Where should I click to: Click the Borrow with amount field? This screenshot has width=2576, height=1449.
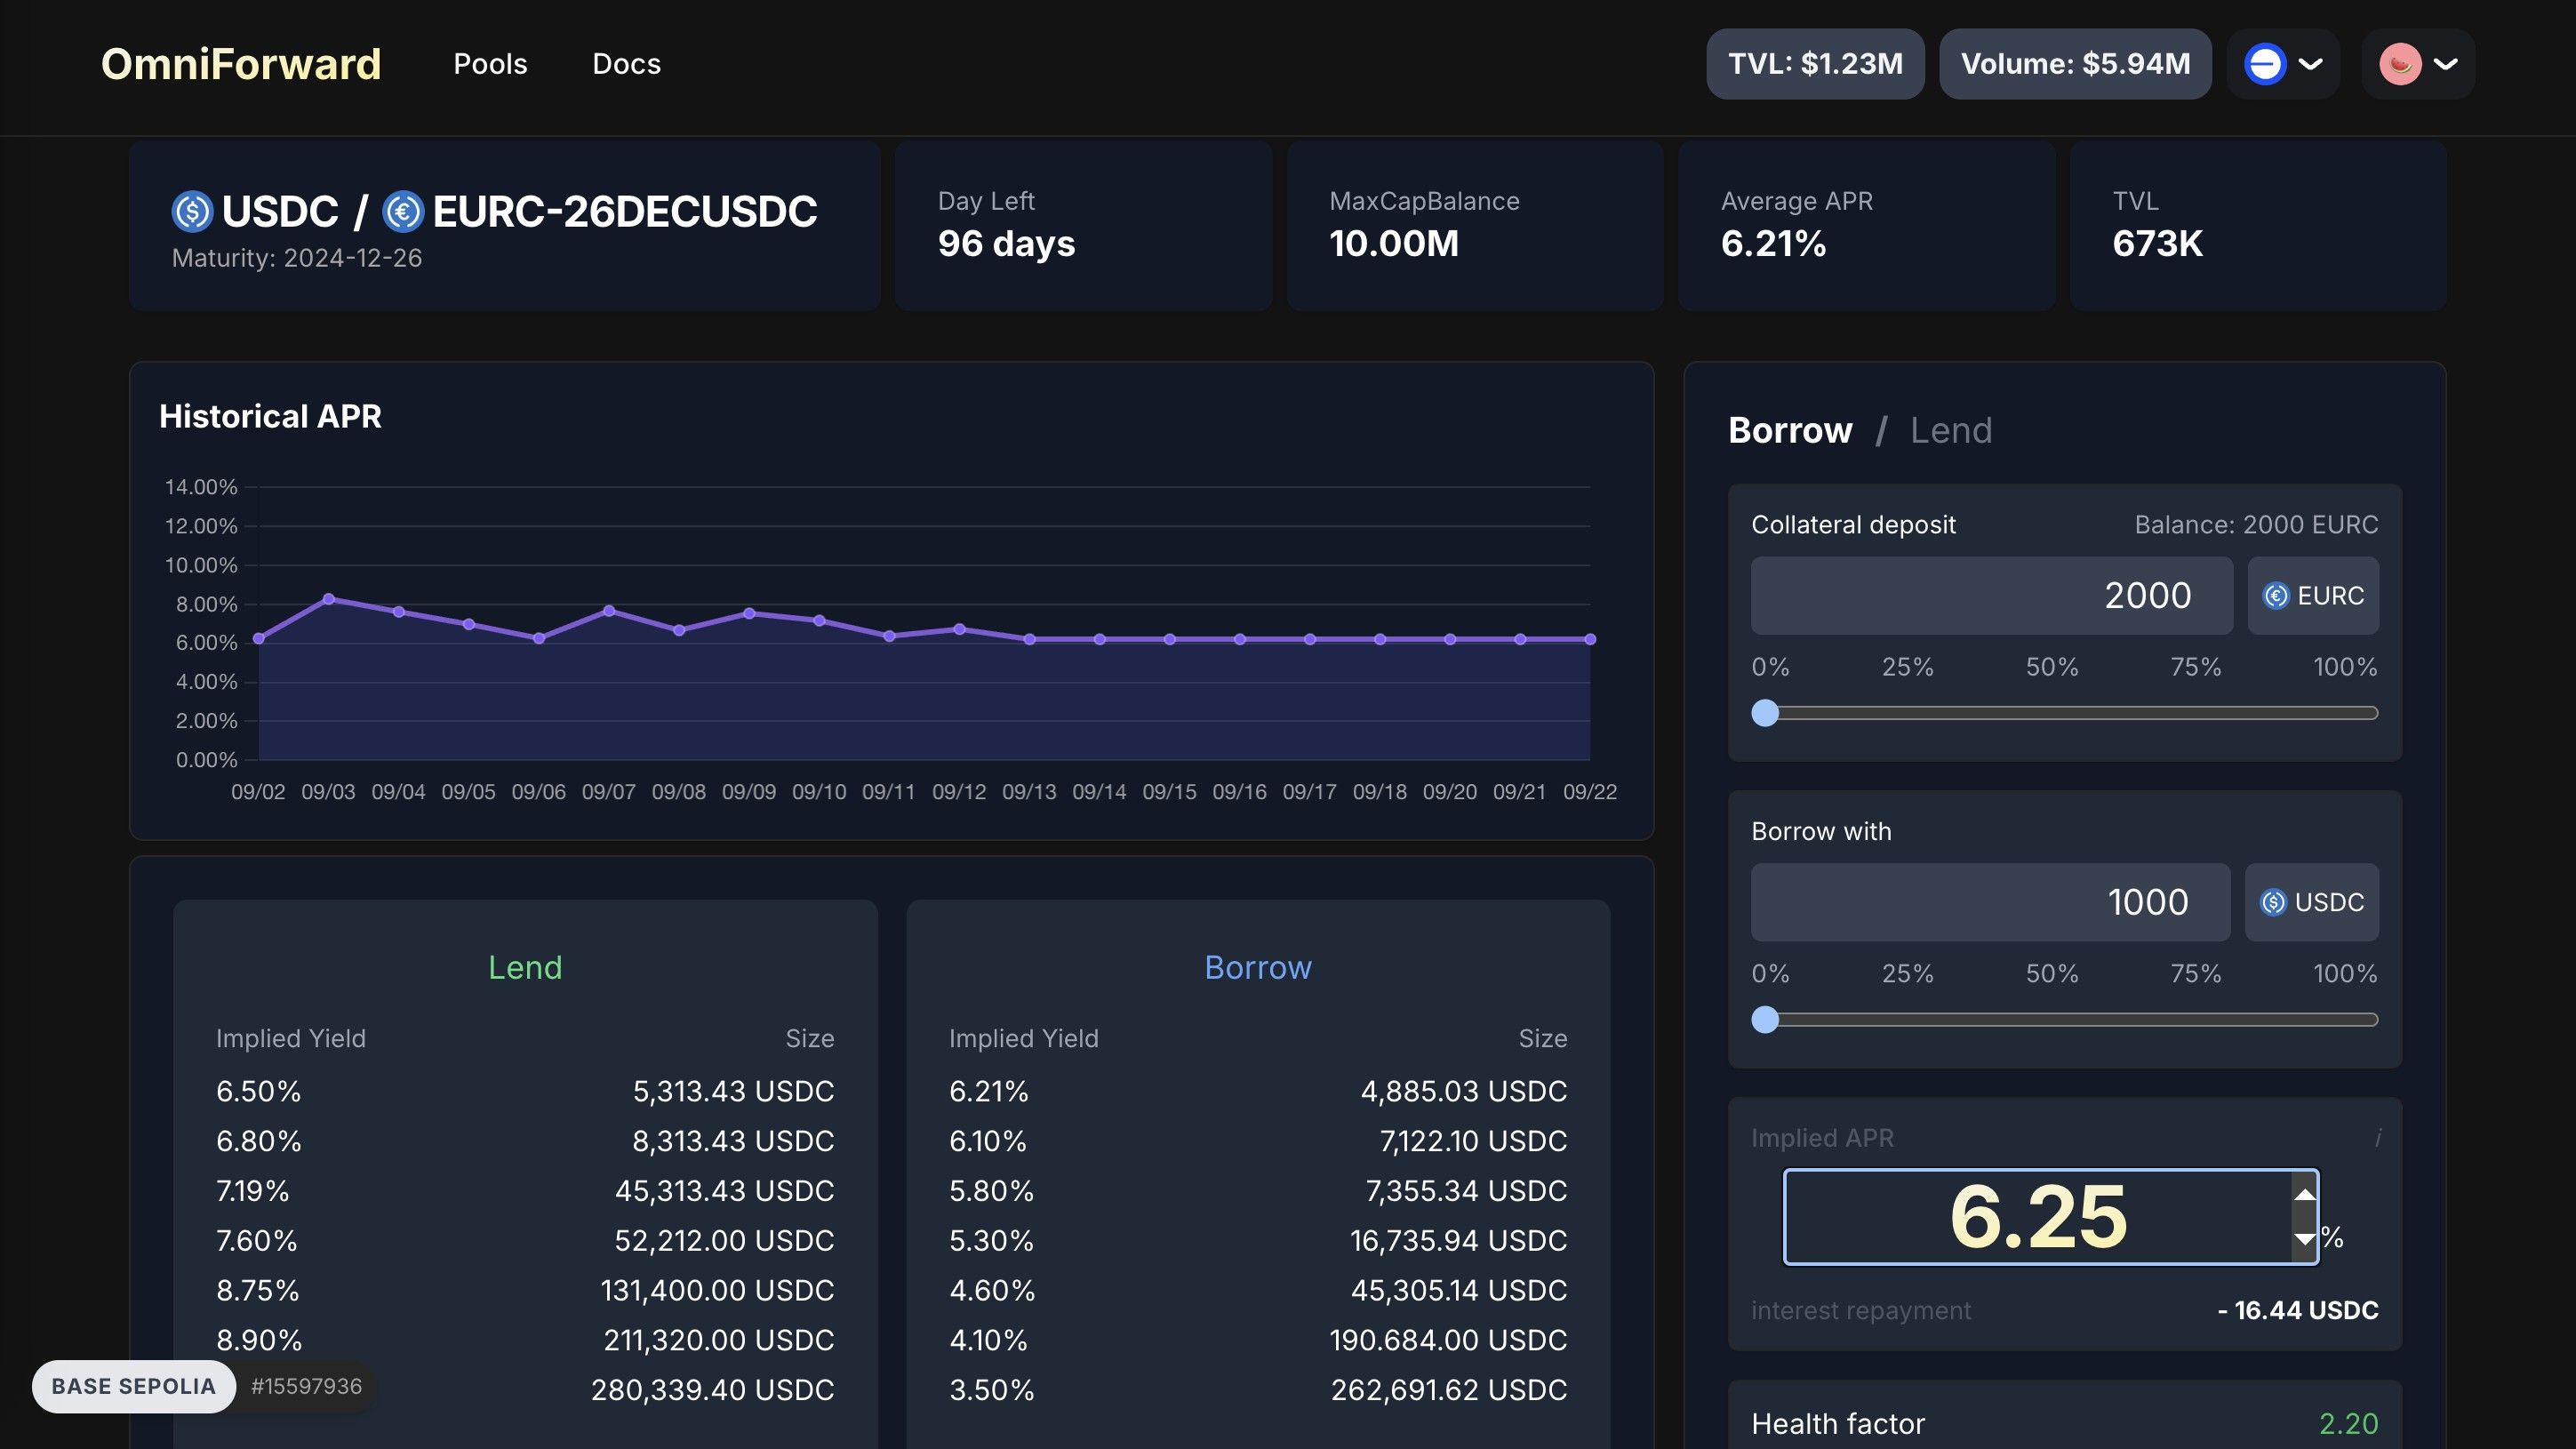coord(1990,902)
